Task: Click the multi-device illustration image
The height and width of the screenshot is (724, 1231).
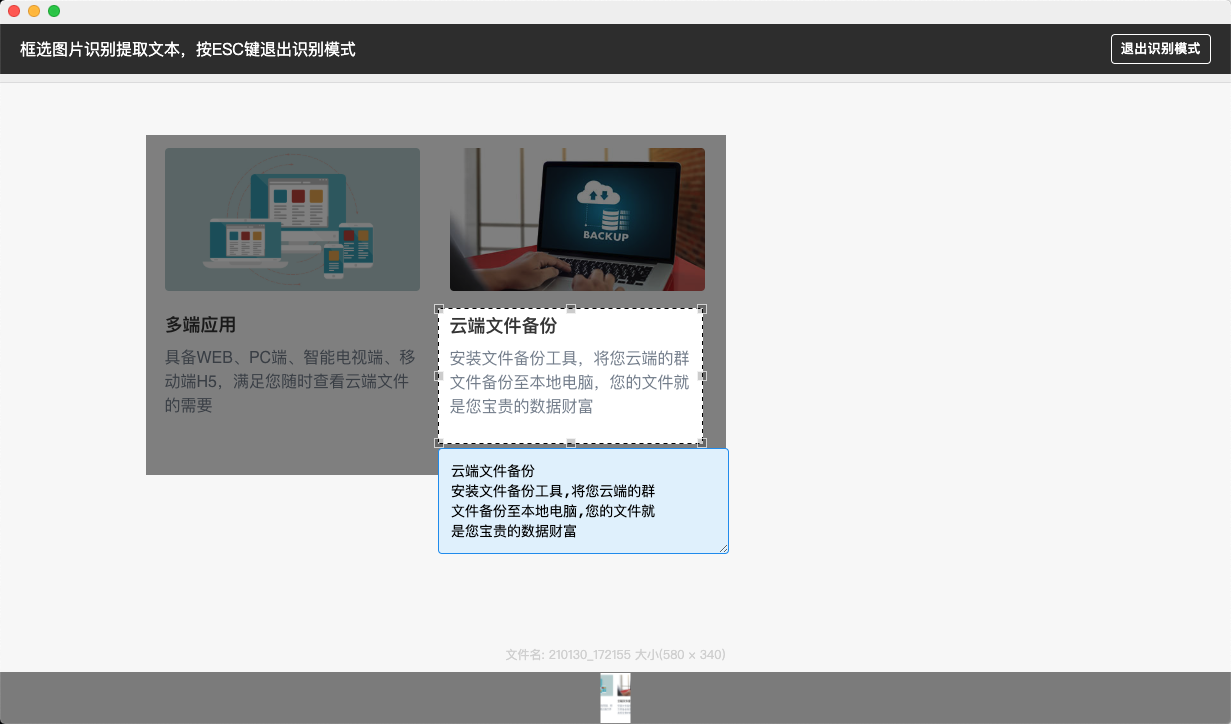Action: [x=292, y=219]
